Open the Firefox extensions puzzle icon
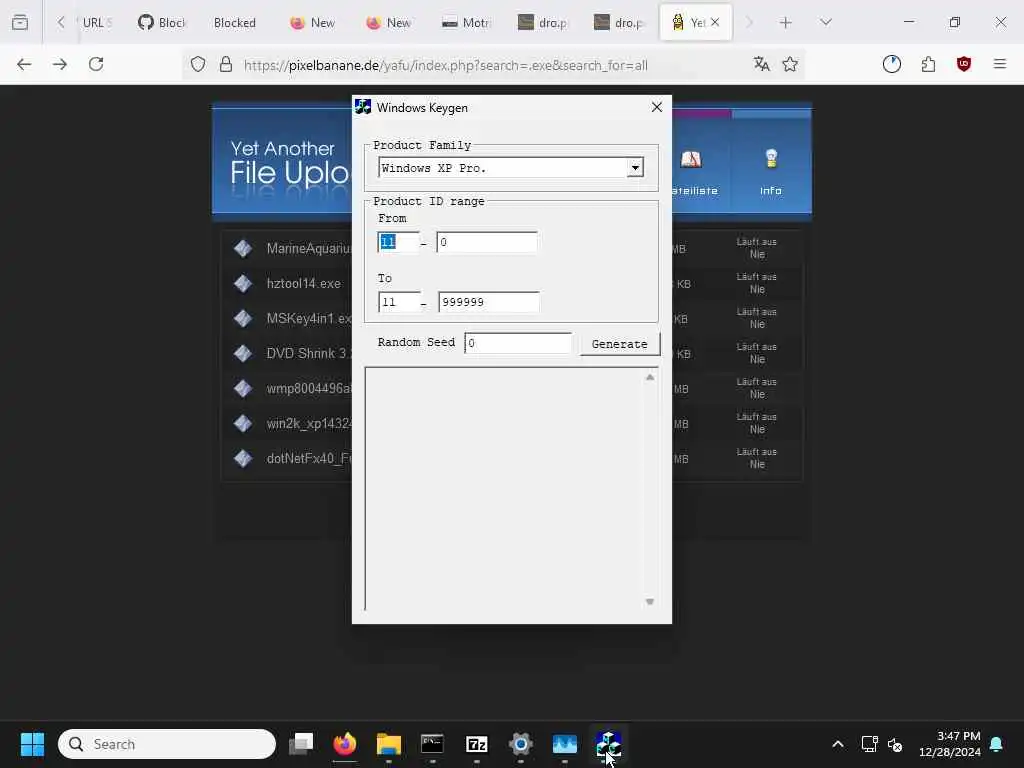1024x768 pixels. click(928, 64)
